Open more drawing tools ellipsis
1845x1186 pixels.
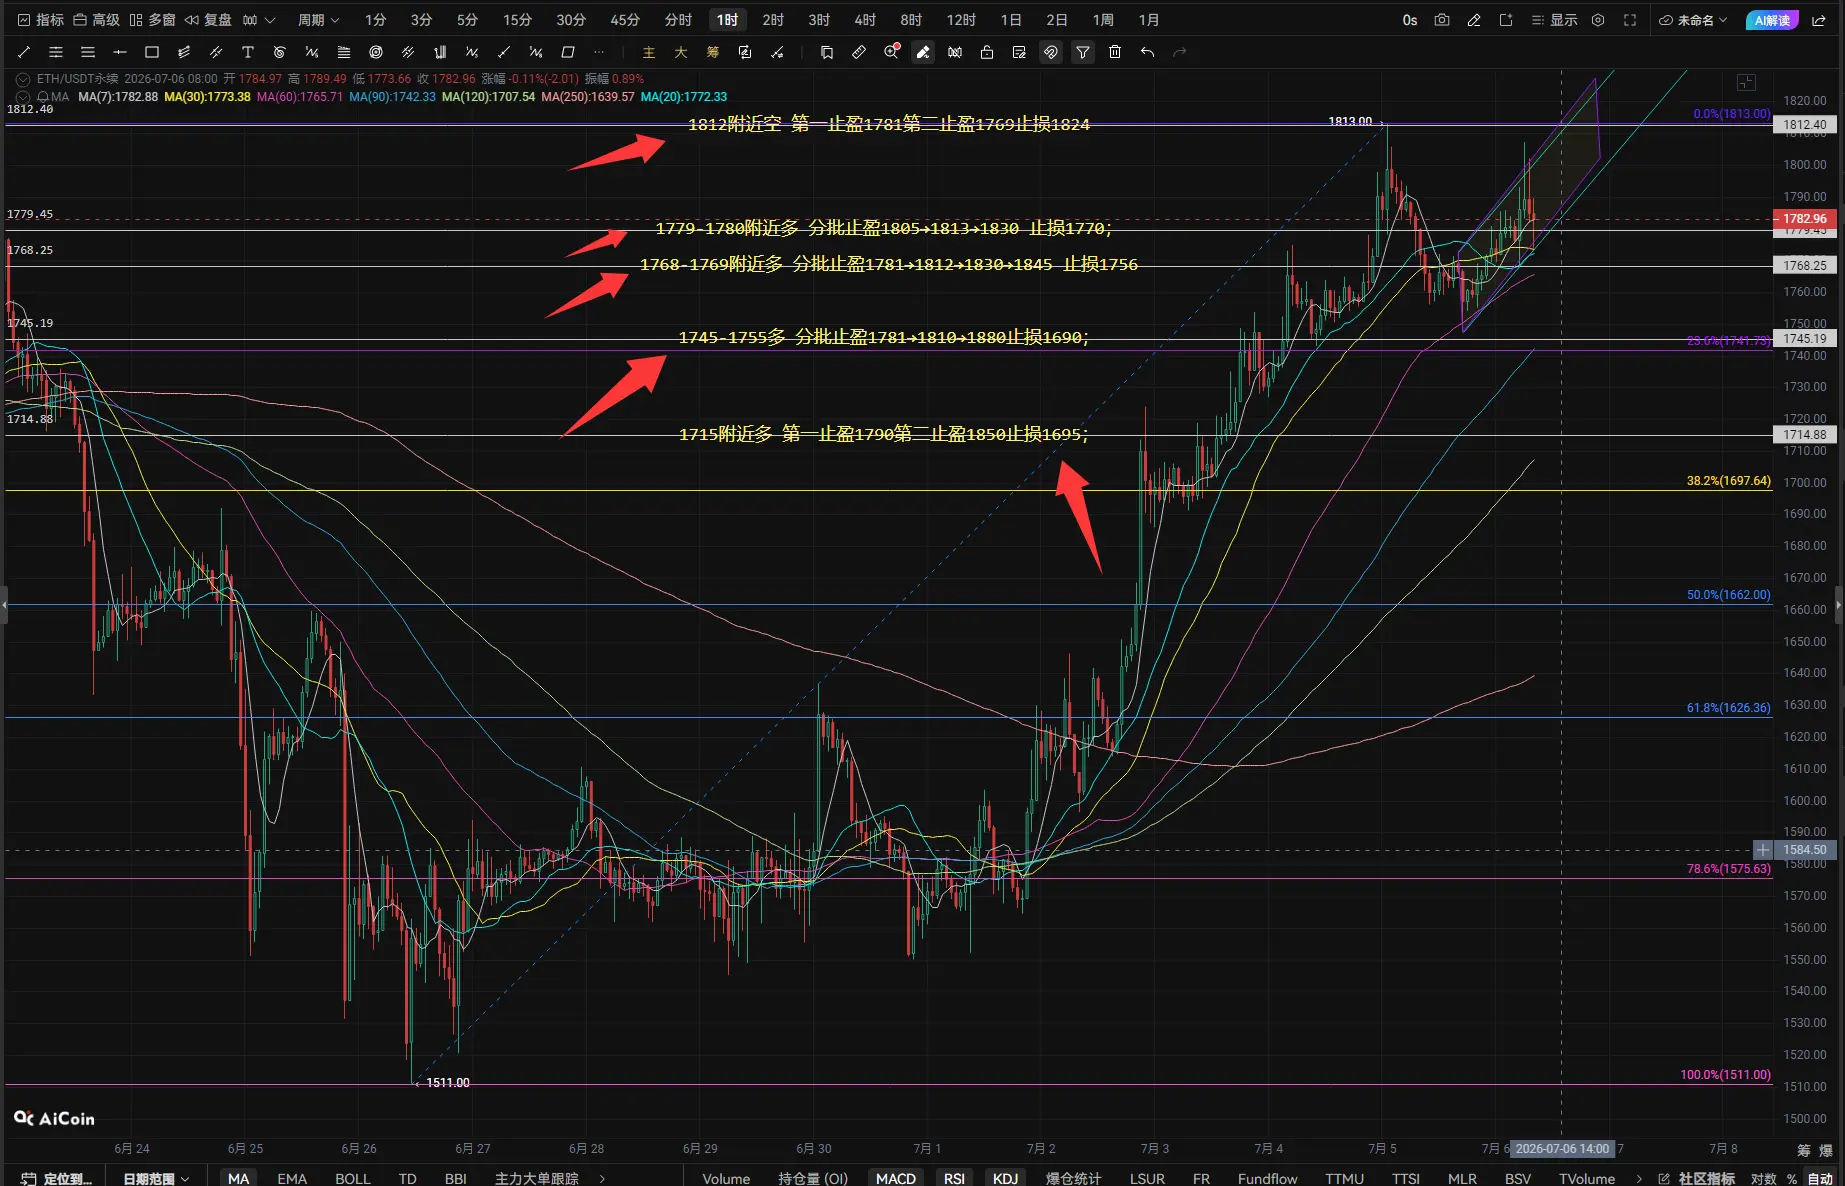point(599,52)
